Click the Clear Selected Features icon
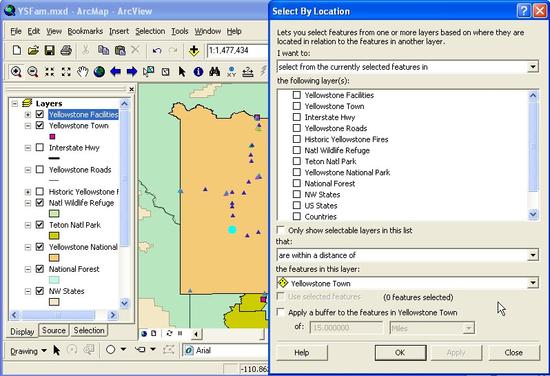Screen dimensions: 550x376 pyautogui.click(x=165, y=72)
